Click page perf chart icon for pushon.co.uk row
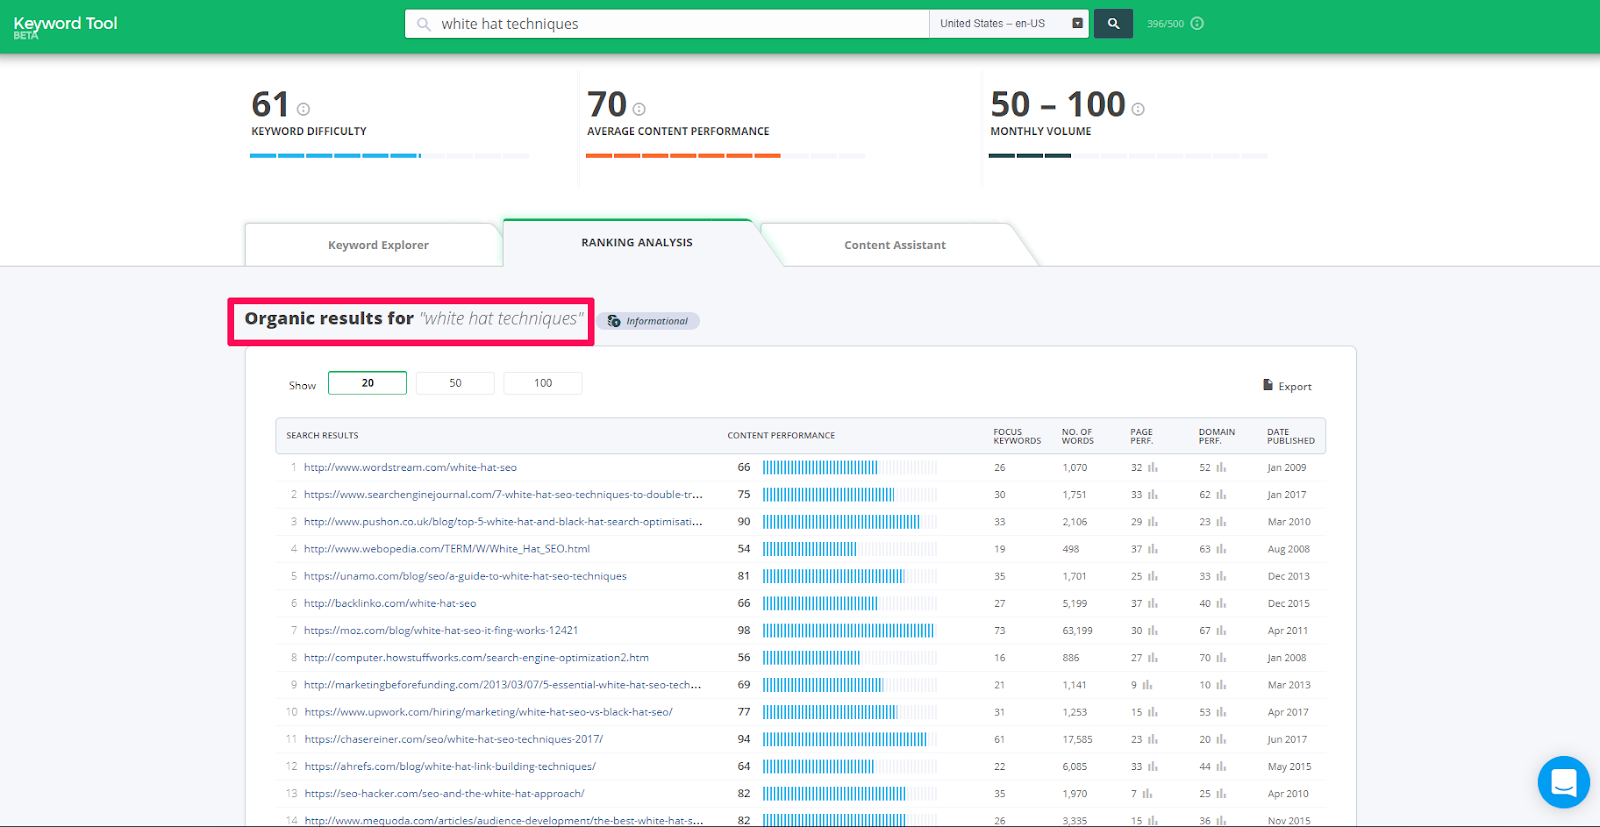The height and width of the screenshot is (827, 1600). 1153,521
